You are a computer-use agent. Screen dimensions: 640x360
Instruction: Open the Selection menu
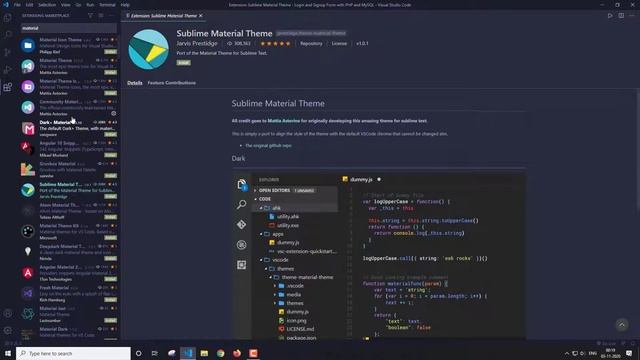pyautogui.click(x=47, y=5)
